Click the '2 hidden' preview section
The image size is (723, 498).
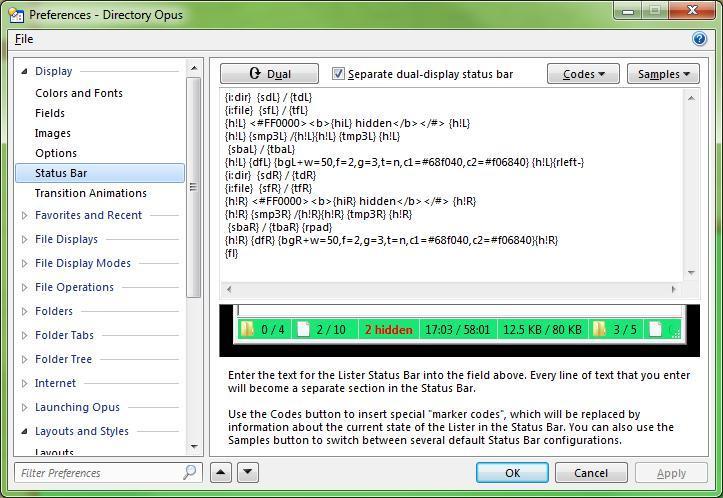pos(389,329)
